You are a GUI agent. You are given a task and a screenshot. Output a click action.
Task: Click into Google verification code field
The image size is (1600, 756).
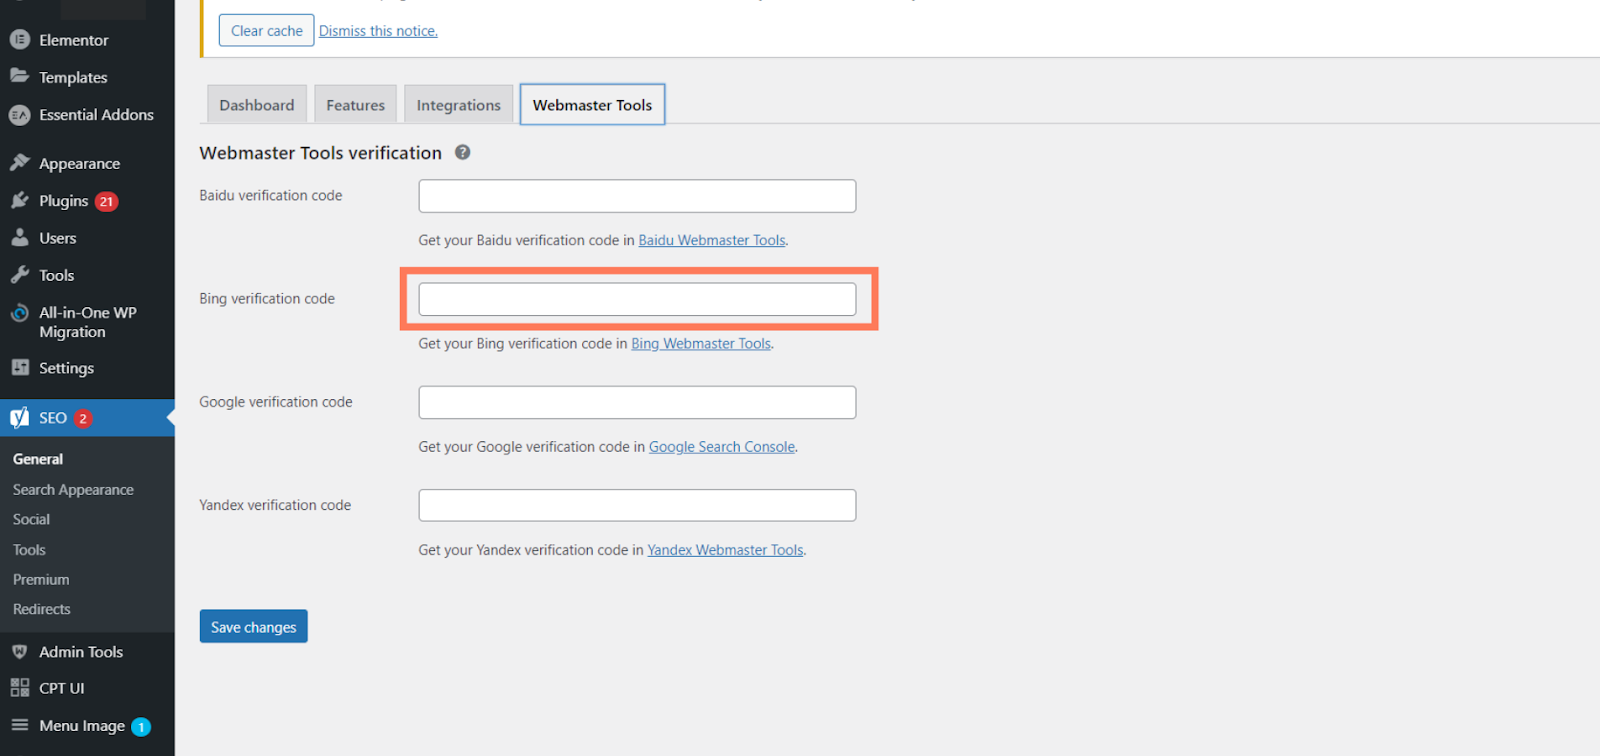[637, 402]
